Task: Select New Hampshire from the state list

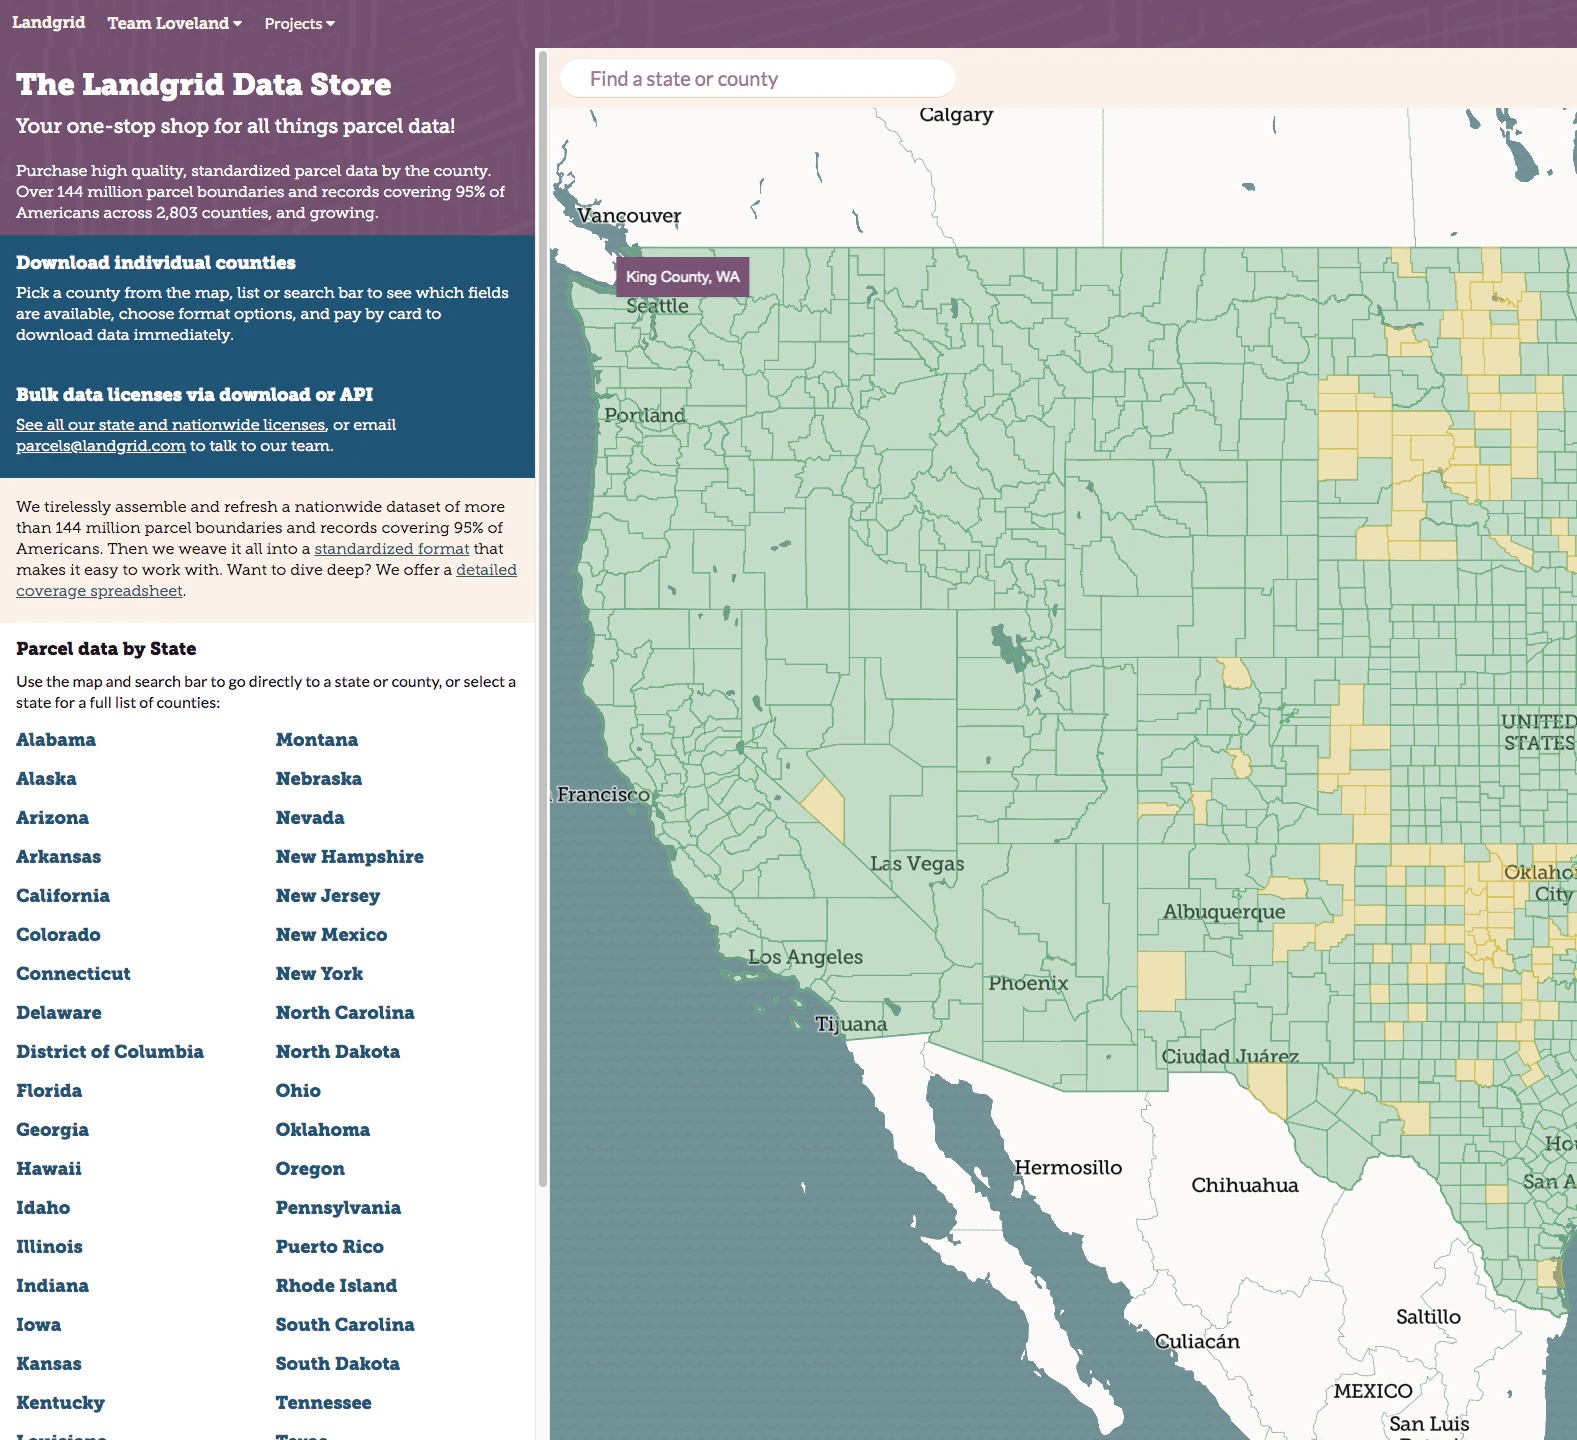Action: pyautogui.click(x=350, y=857)
